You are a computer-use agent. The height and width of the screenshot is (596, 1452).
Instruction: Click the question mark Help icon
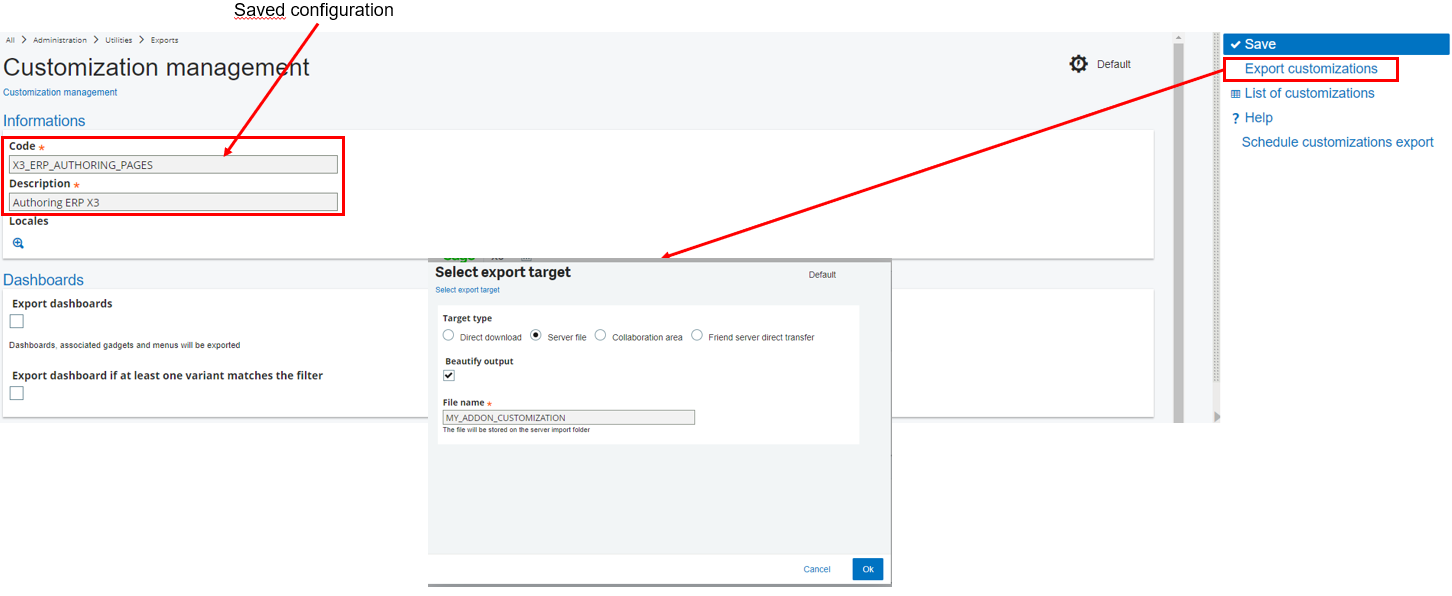(1236, 118)
